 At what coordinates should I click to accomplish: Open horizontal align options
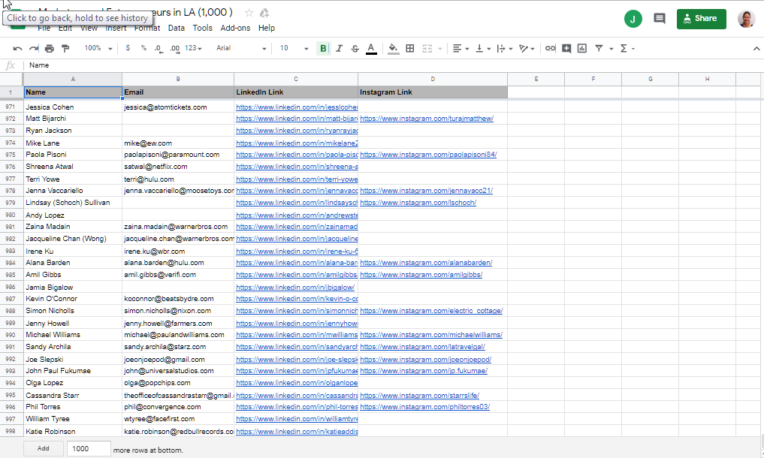(x=460, y=48)
